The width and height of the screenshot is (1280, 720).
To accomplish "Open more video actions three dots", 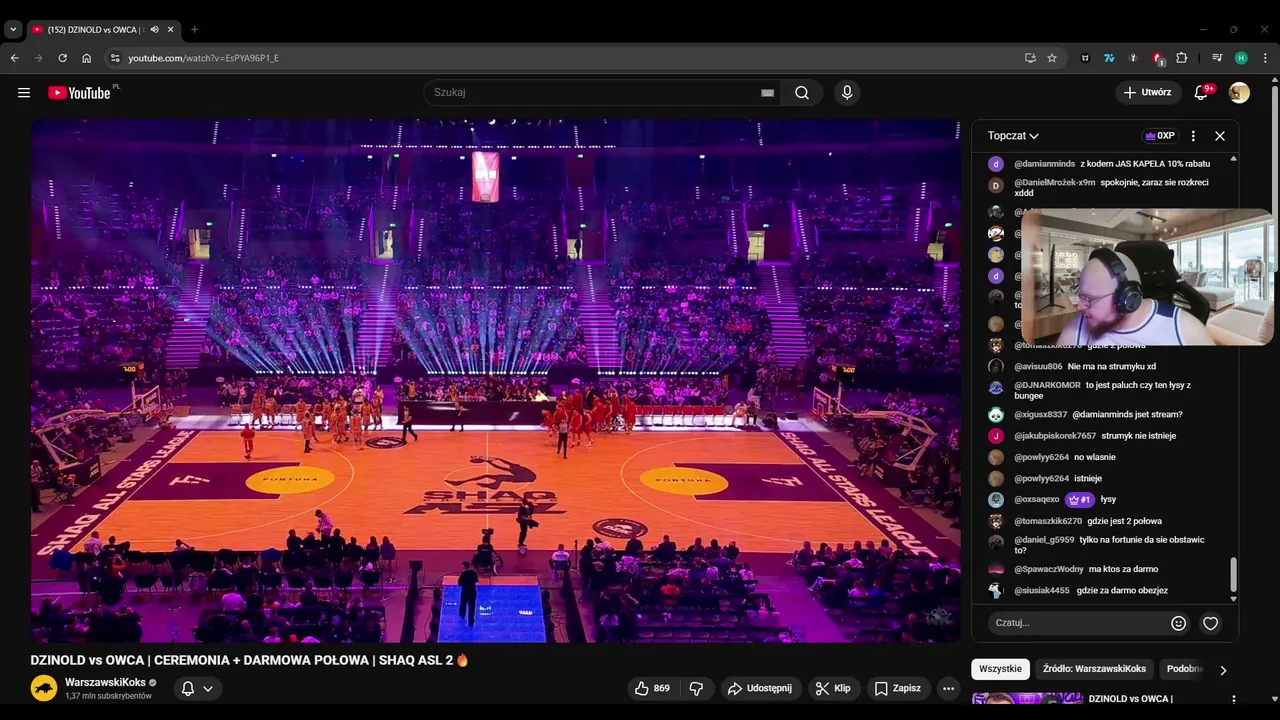I will [948, 688].
